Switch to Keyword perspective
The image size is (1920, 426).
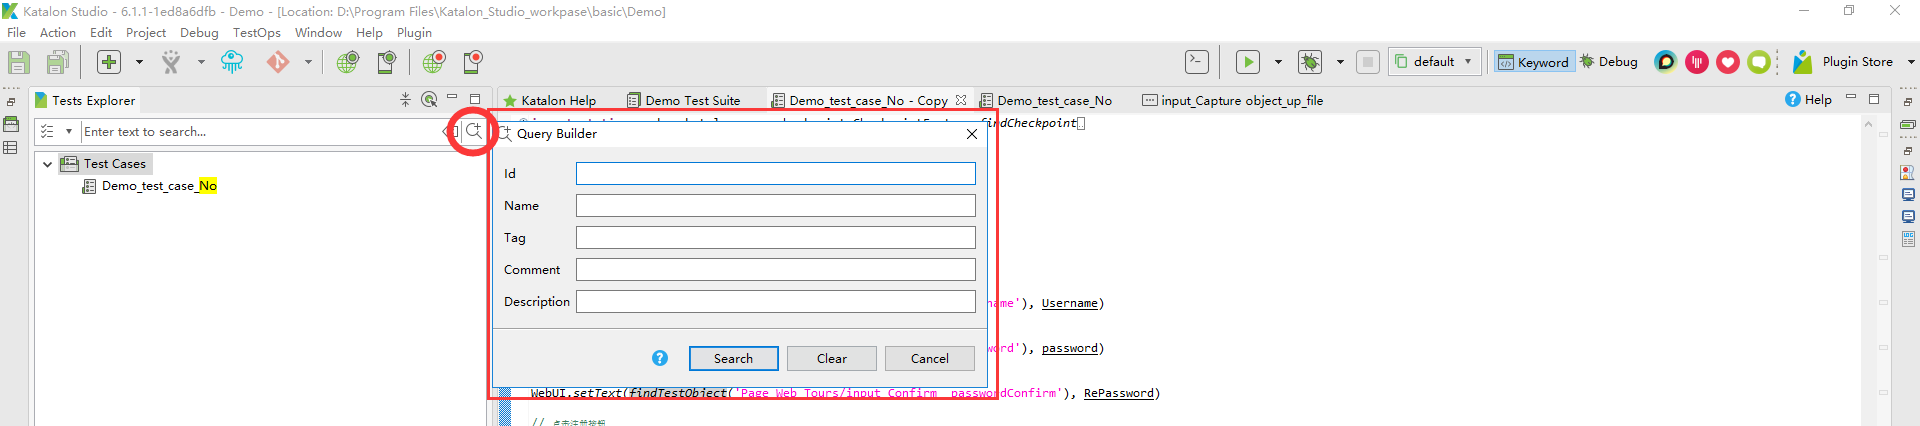click(x=1534, y=62)
